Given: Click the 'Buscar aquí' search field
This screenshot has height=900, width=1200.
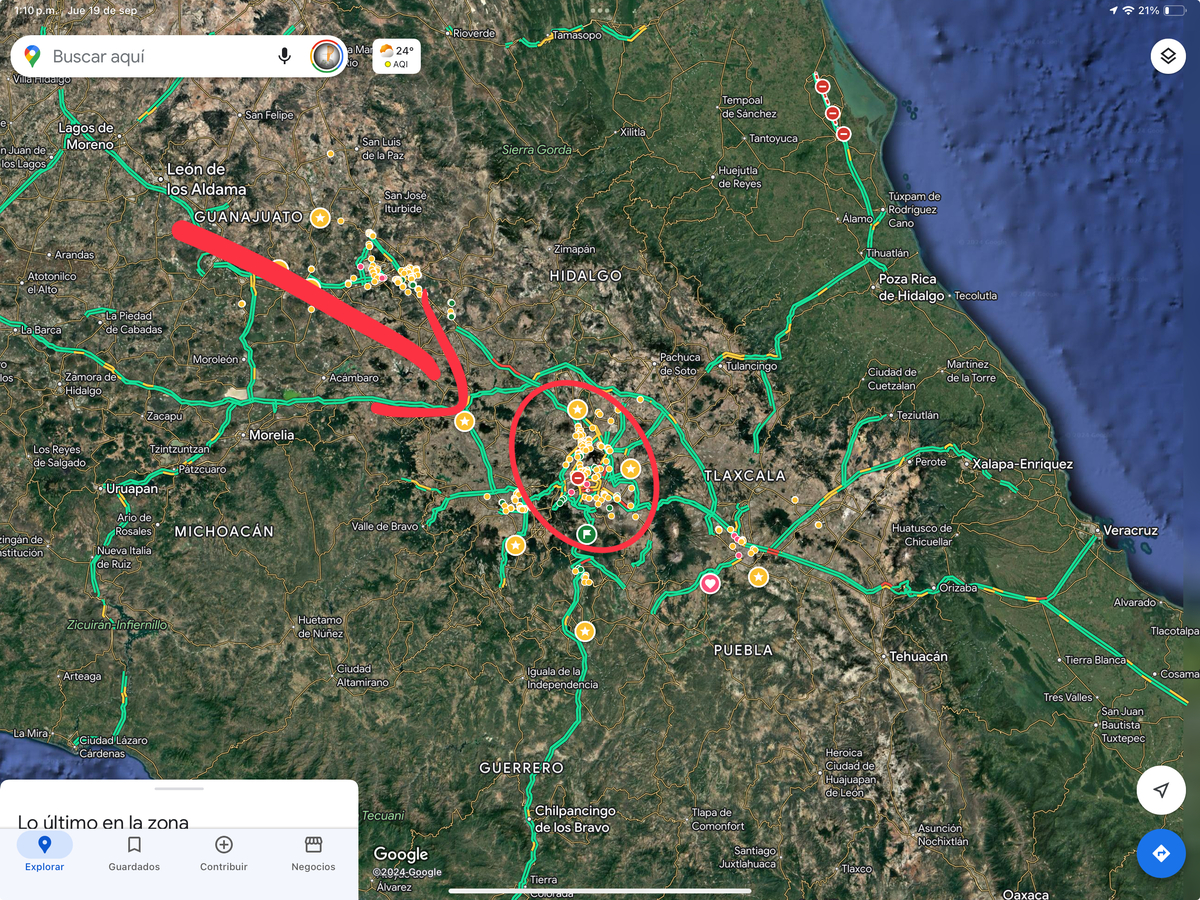Looking at the screenshot, I should (150, 57).
